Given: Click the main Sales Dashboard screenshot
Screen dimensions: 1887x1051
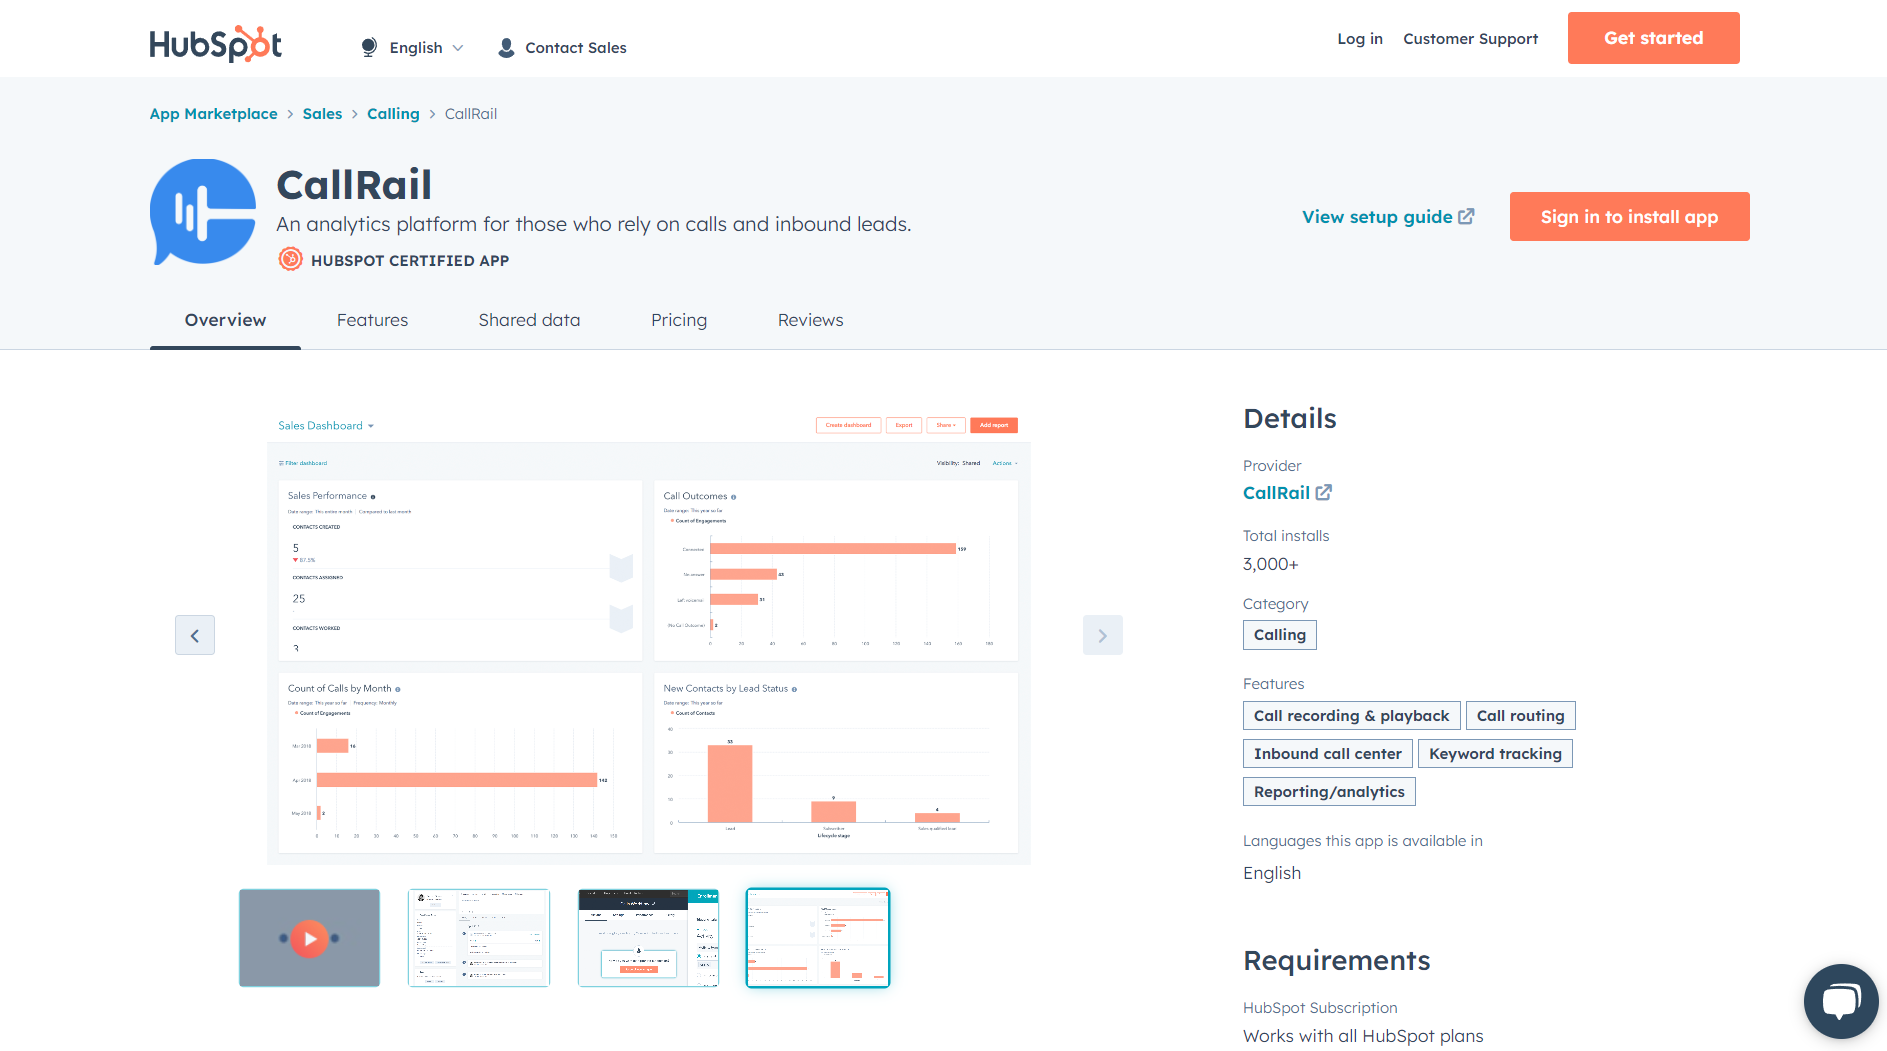Looking at the screenshot, I should (x=648, y=635).
